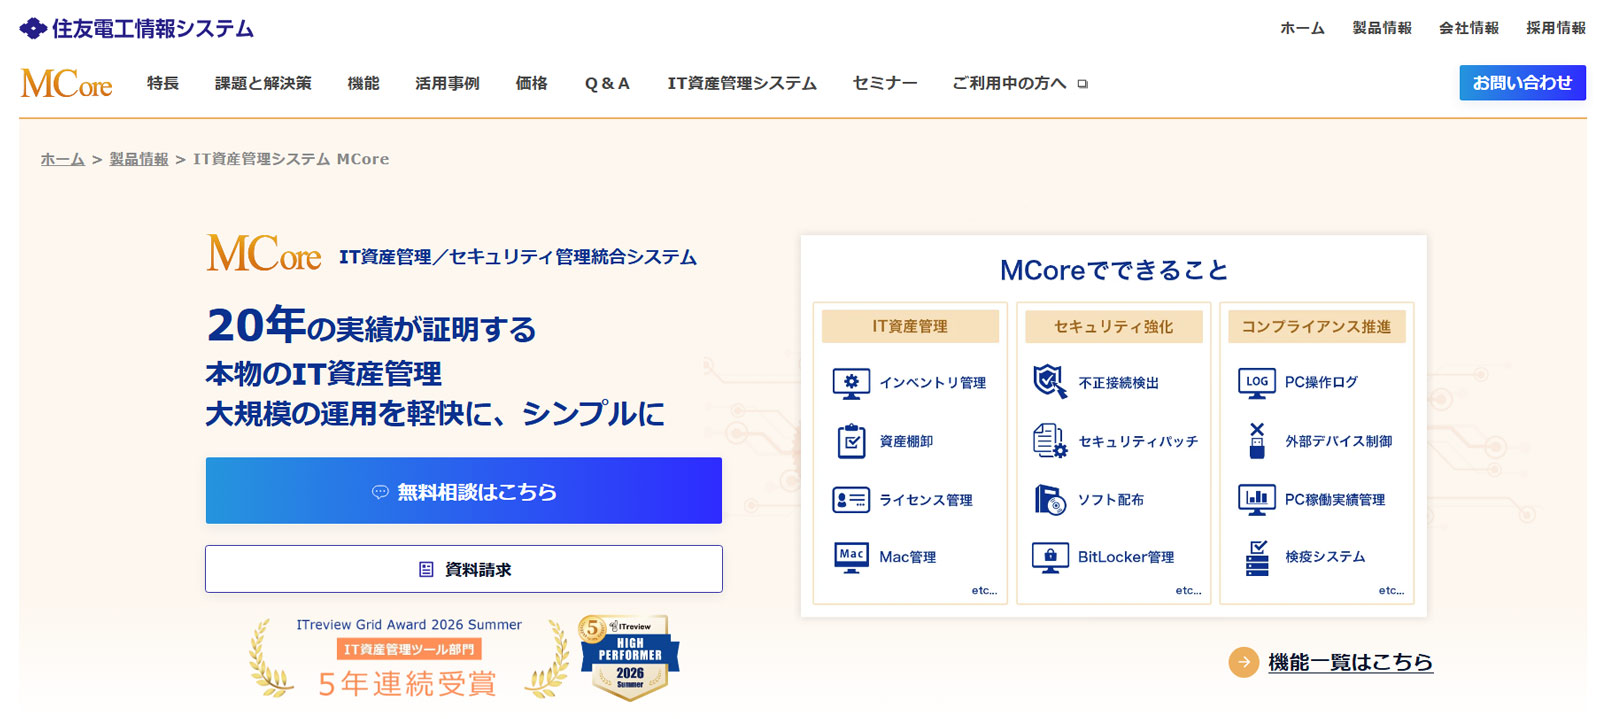Click the ライセンス管理 ID card icon
1600x719 pixels.
pos(851,499)
